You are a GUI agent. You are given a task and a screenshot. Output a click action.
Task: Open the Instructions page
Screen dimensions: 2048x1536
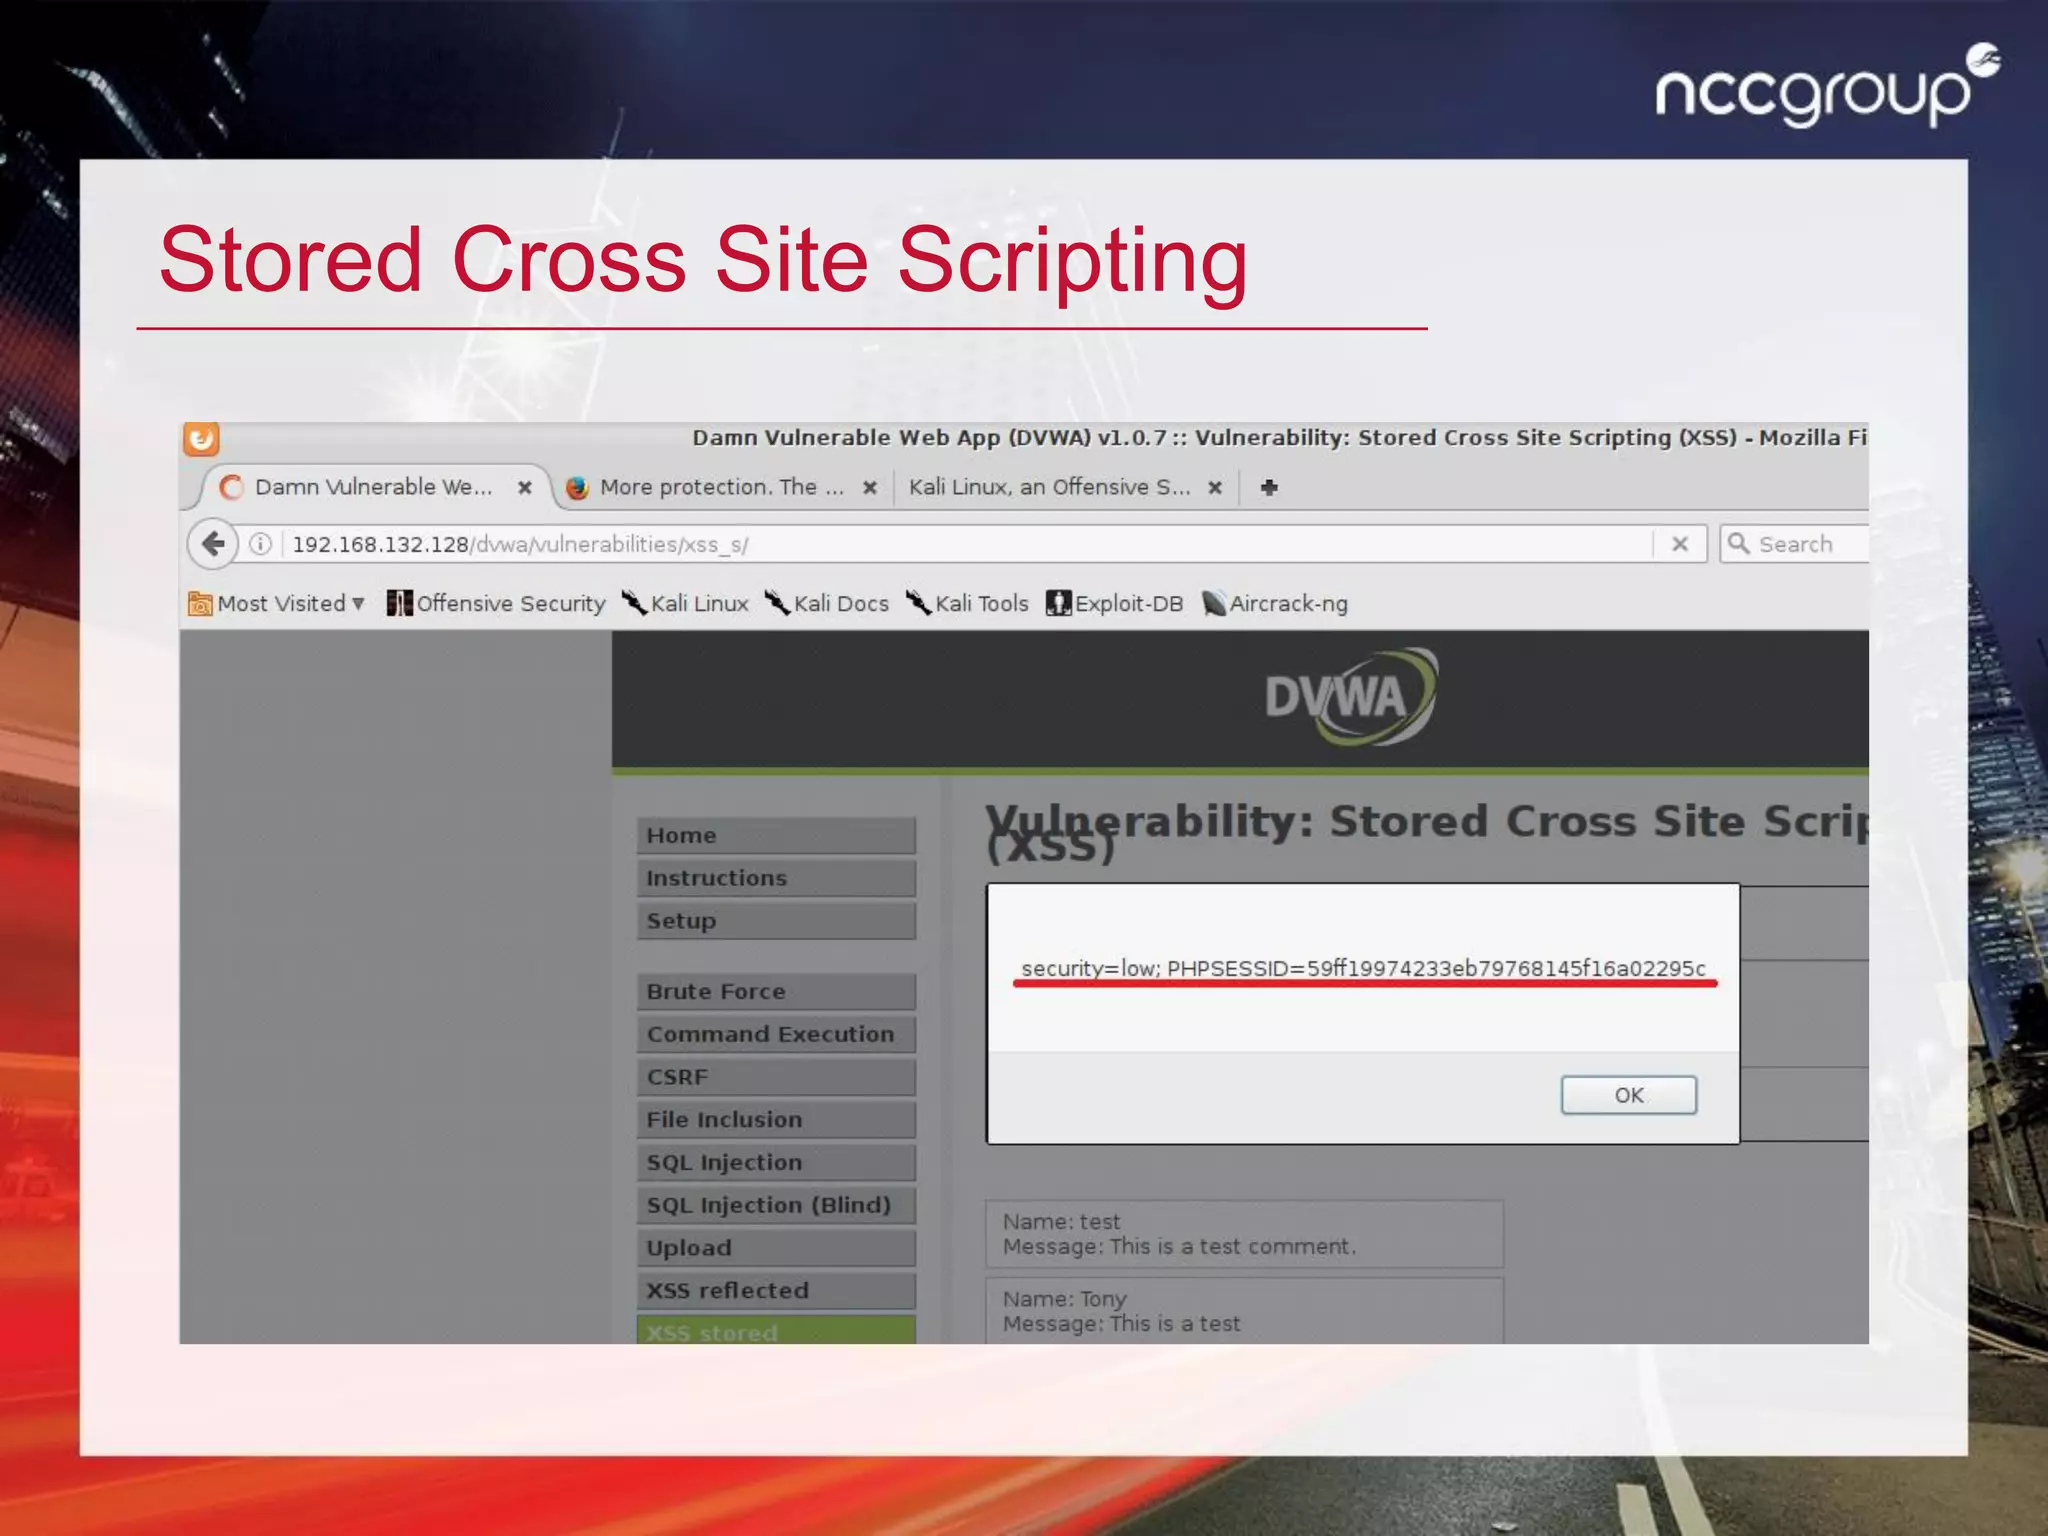[776, 878]
